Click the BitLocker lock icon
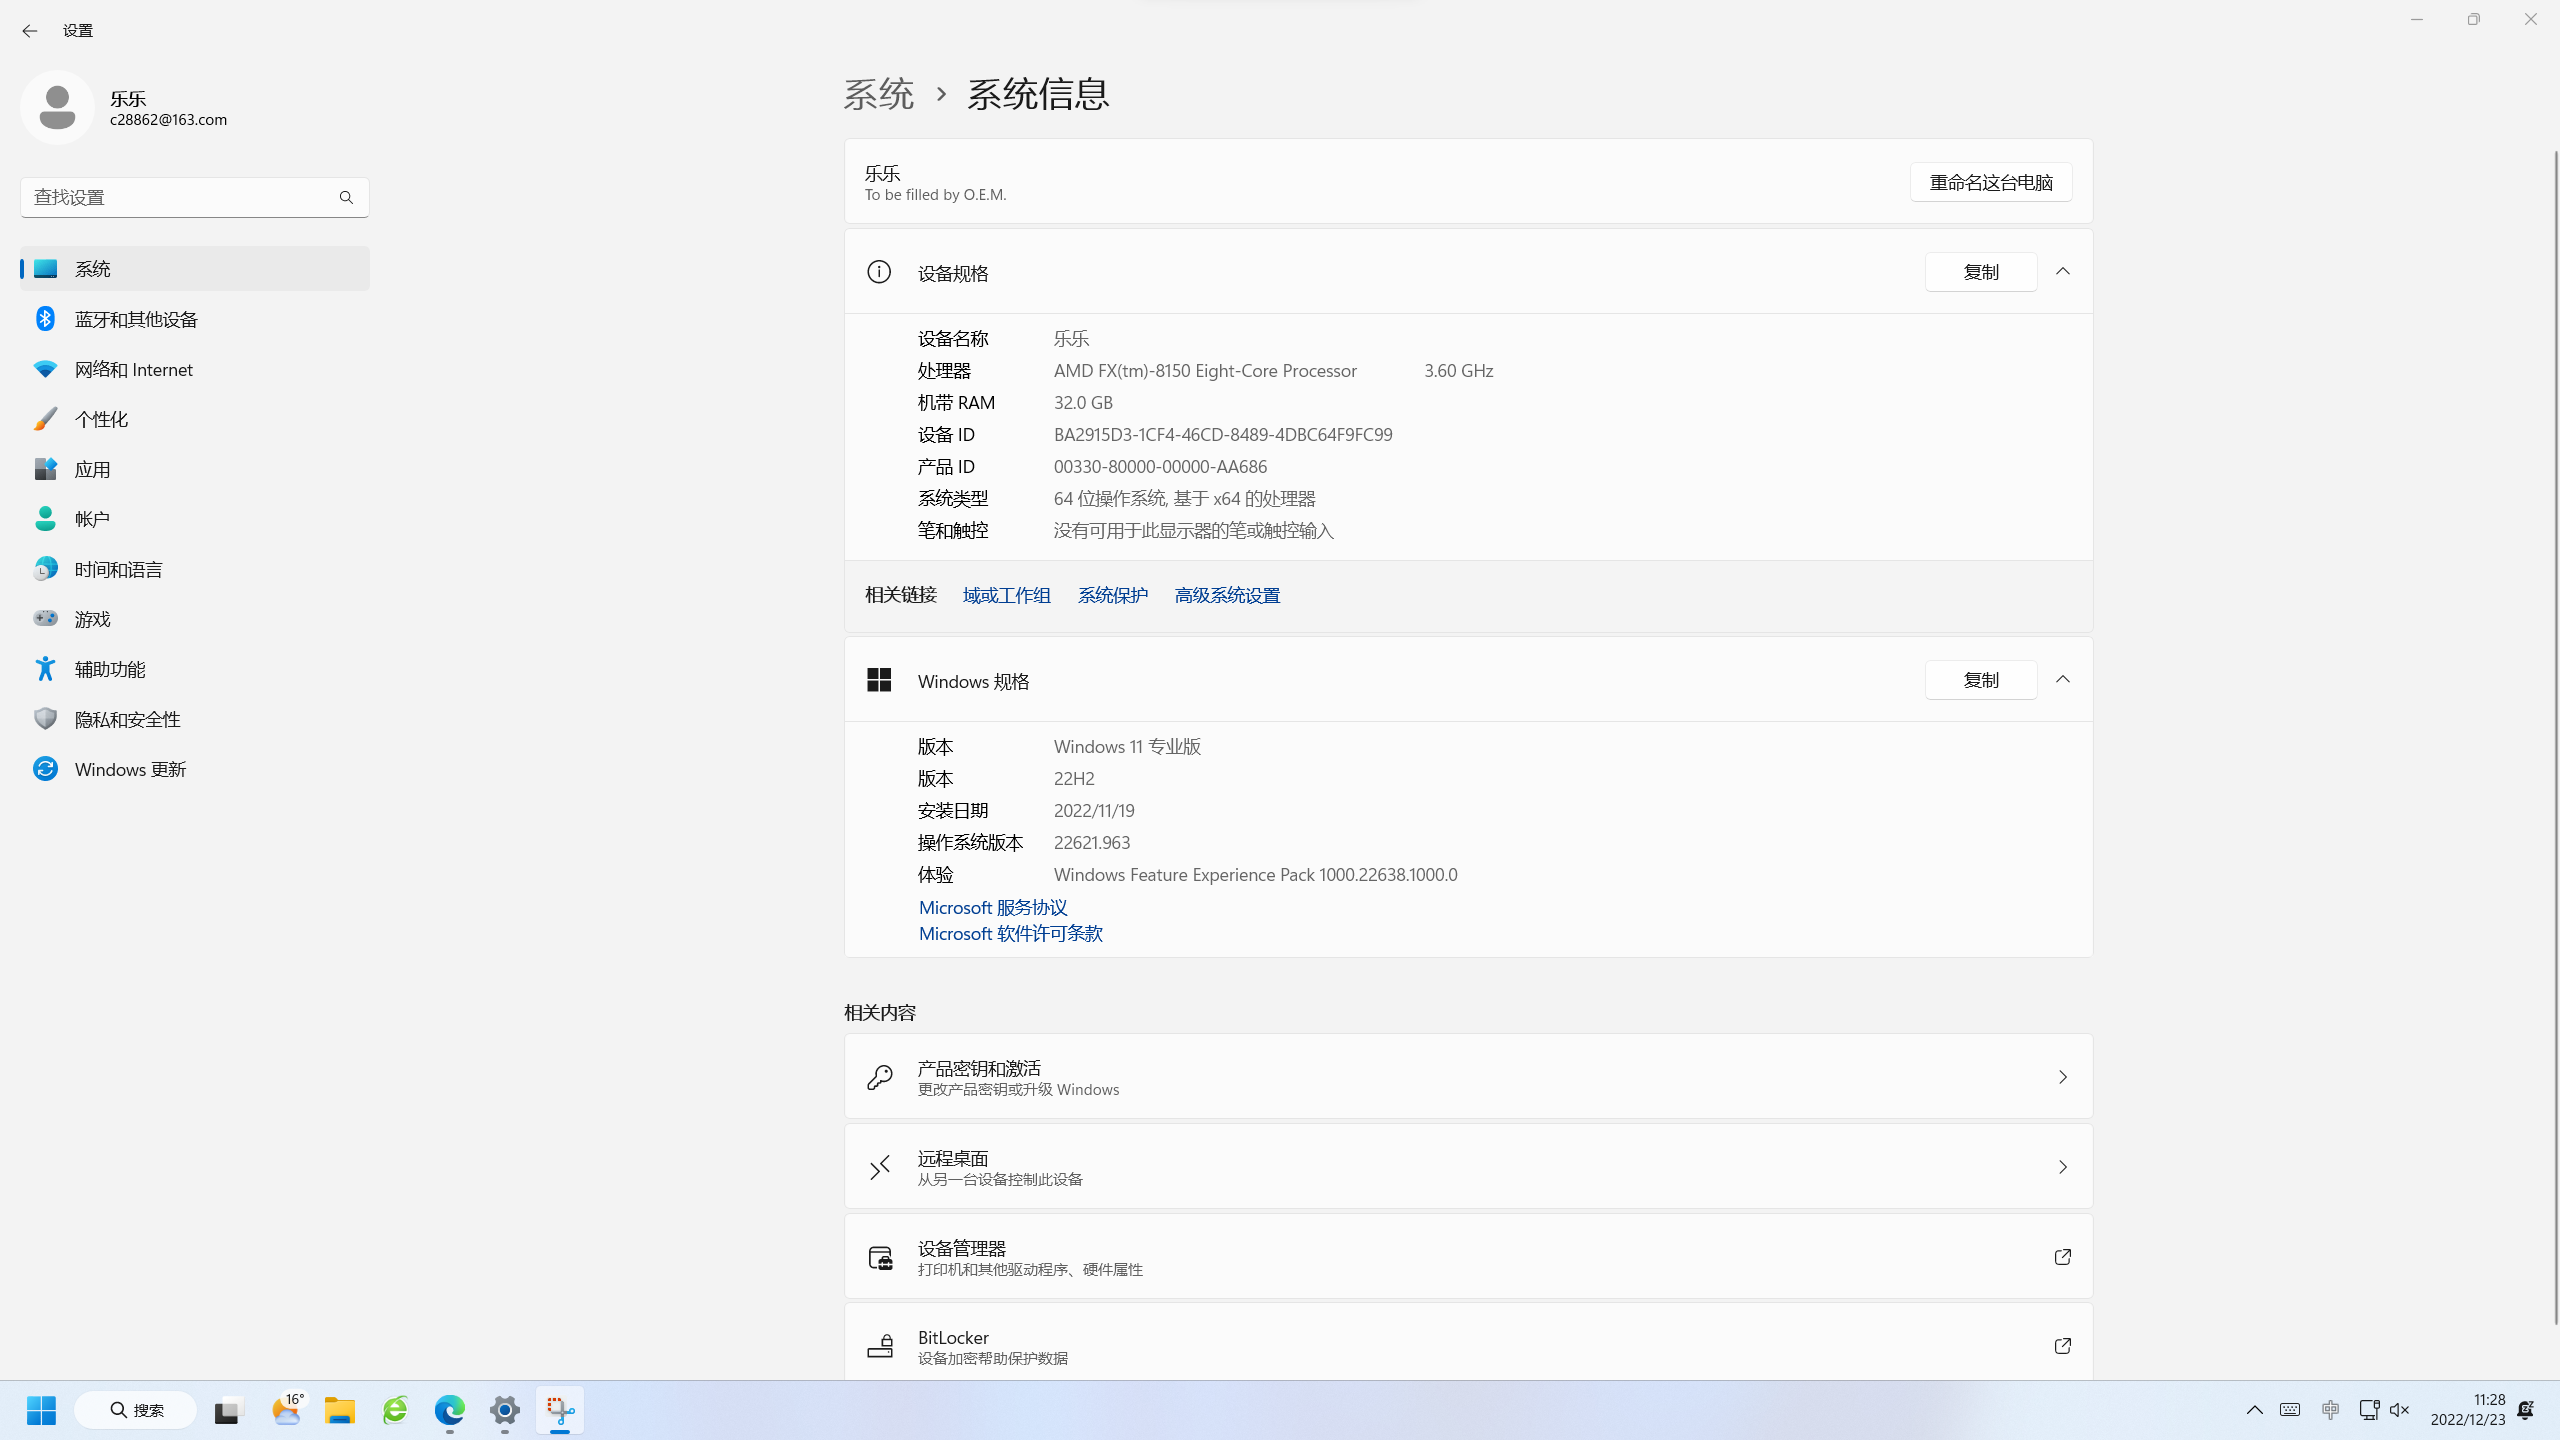Image resolution: width=2560 pixels, height=1440 pixels. pos(880,1346)
